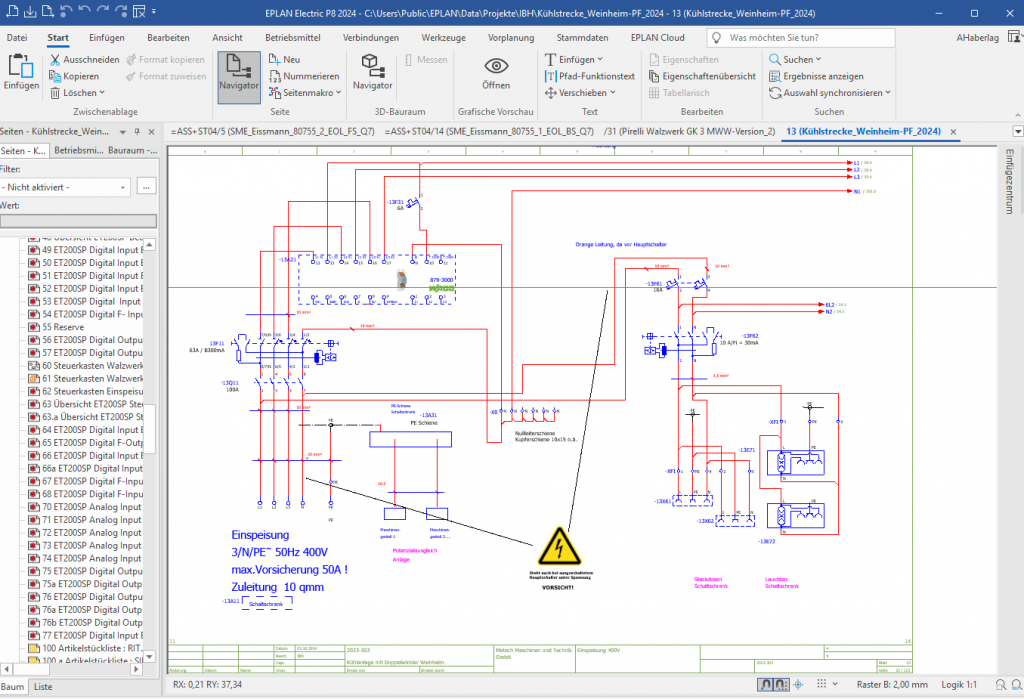This screenshot has width=1024, height=699.
Task: Toggle the Seite Navigator button
Action: [x=239, y=73]
